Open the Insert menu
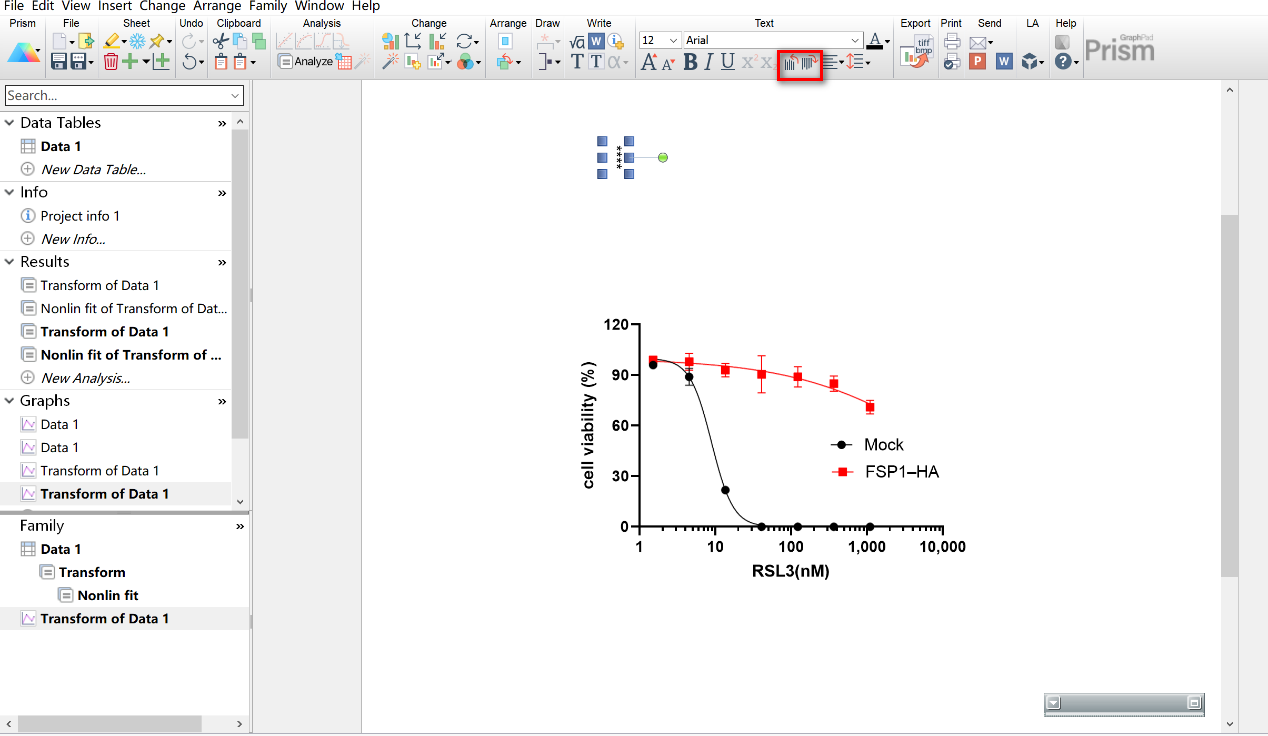 [x=115, y=6]
